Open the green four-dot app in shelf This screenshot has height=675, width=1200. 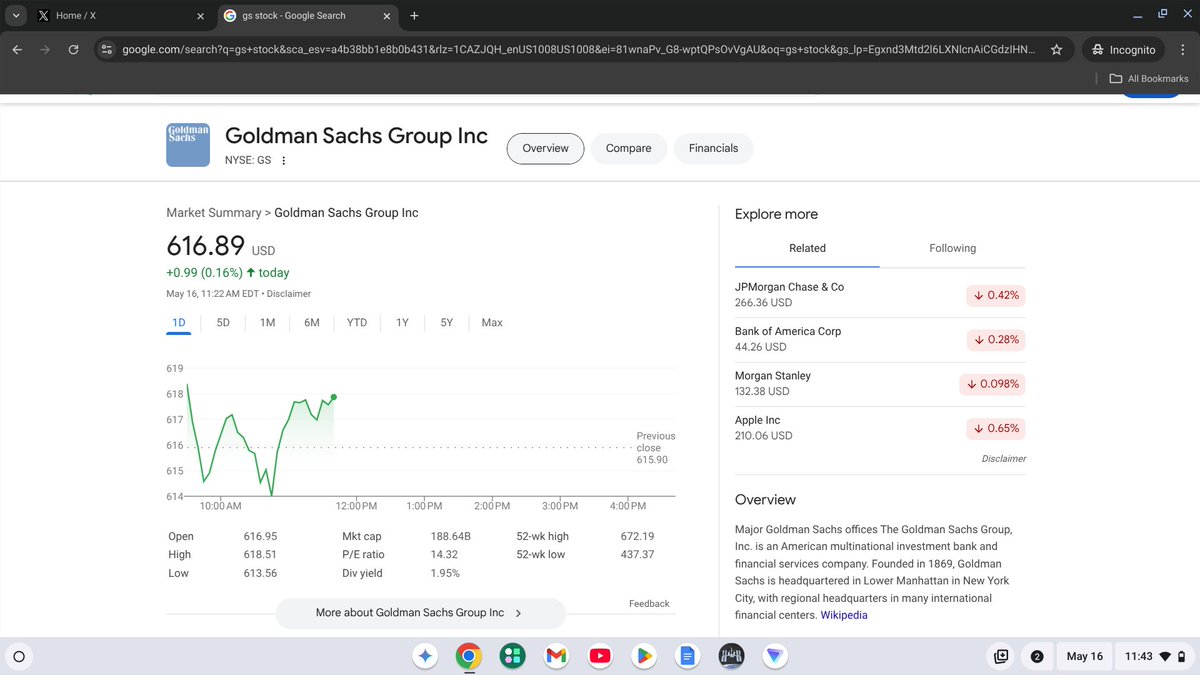point(512,656)
